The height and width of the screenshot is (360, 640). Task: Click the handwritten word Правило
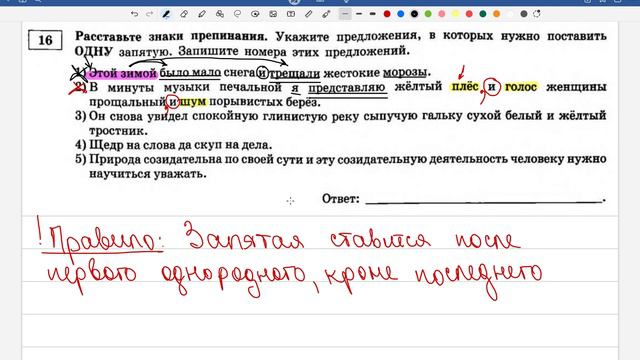tap(103, 241)
